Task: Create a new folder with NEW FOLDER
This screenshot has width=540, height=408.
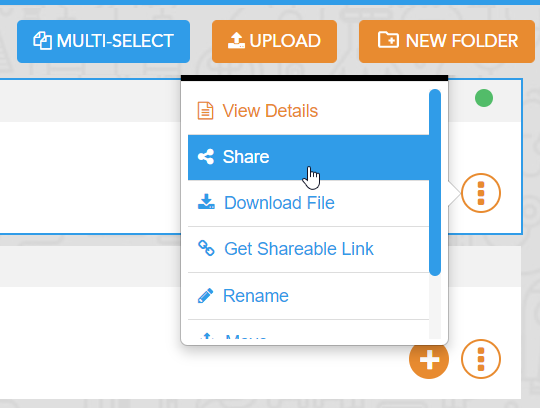Action: coord(447,41)
